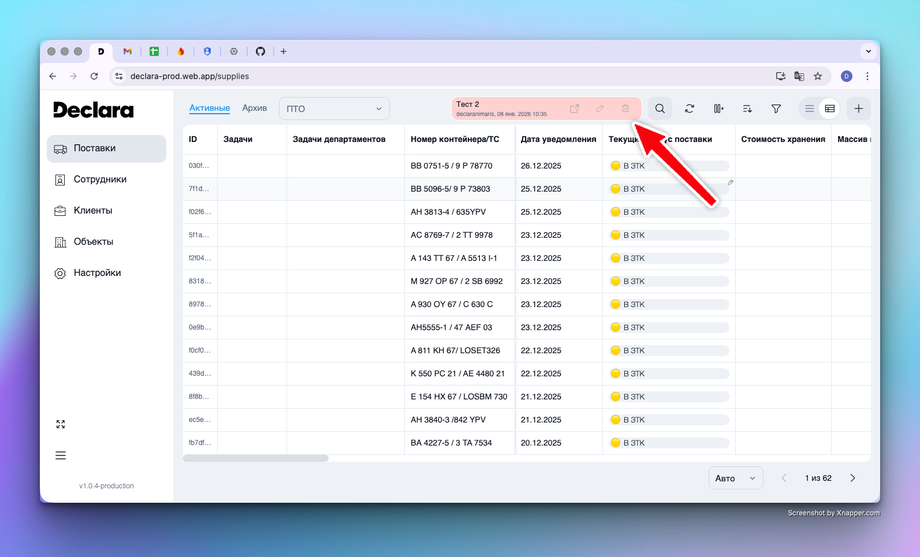Click the refresh table icon

click(689, 109)
